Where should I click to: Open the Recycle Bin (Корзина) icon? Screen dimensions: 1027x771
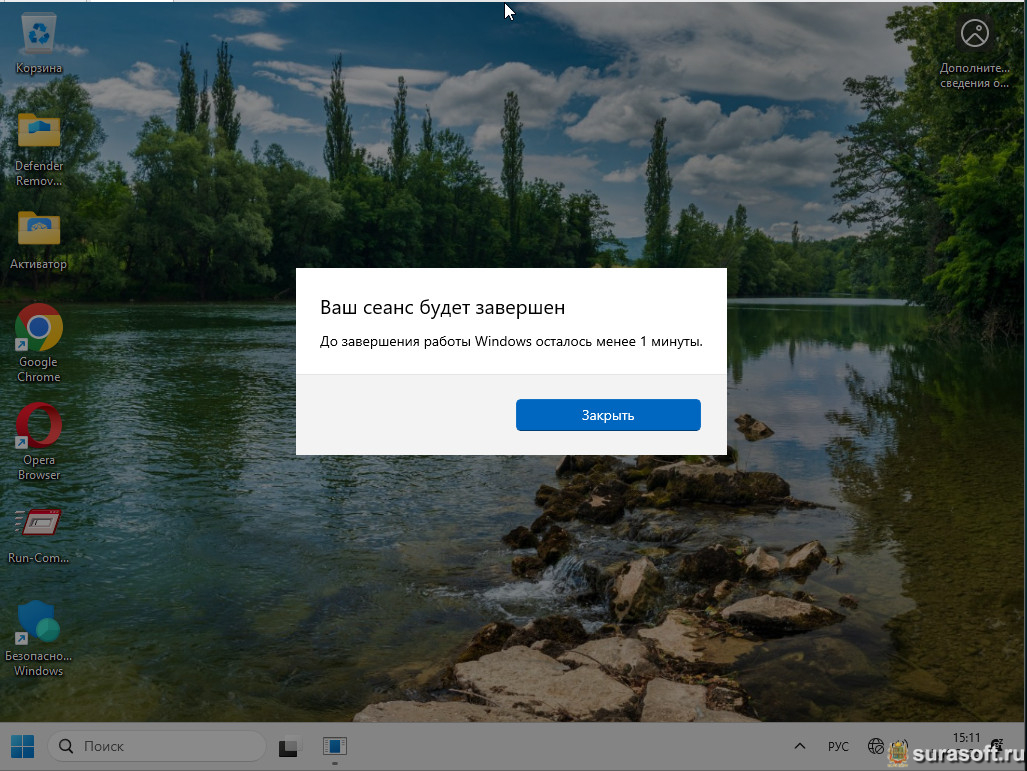coord(39,34)
